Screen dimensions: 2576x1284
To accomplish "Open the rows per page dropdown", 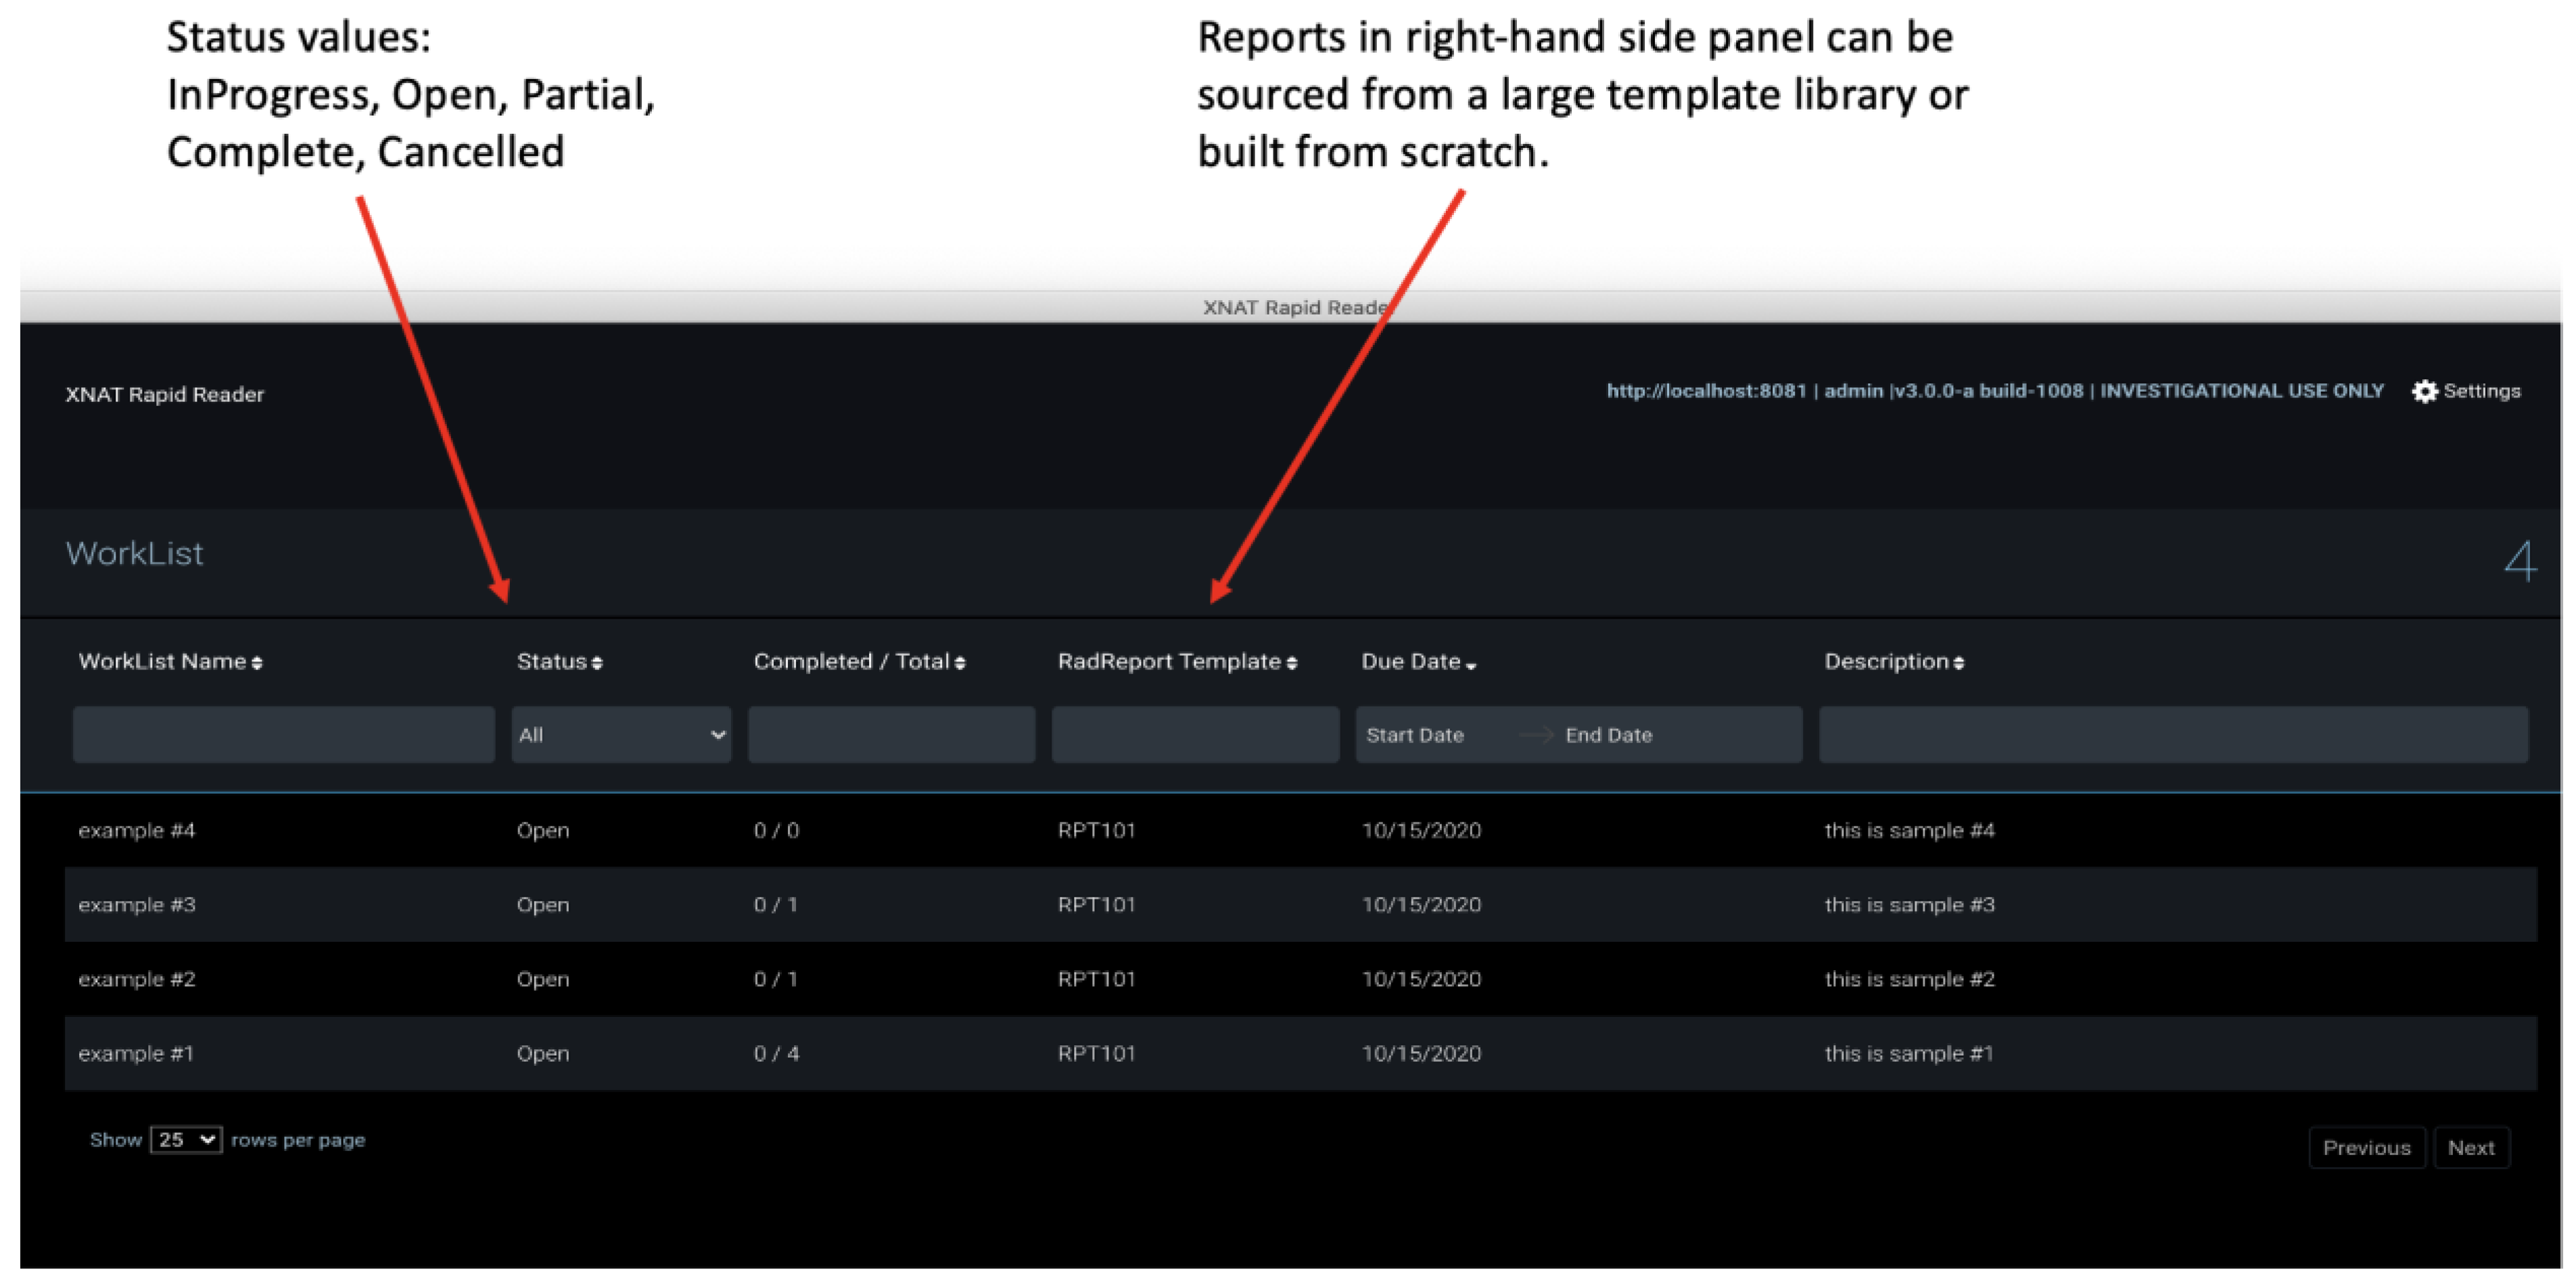I will pyautogui.click(x=186, y=1140).
